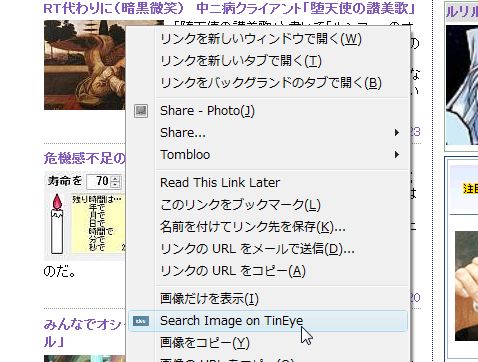Decrease the lifespan value stepper down arrow
Image resolution: width=478 pixels, height=362 pixels.
[x=115, y=185]
